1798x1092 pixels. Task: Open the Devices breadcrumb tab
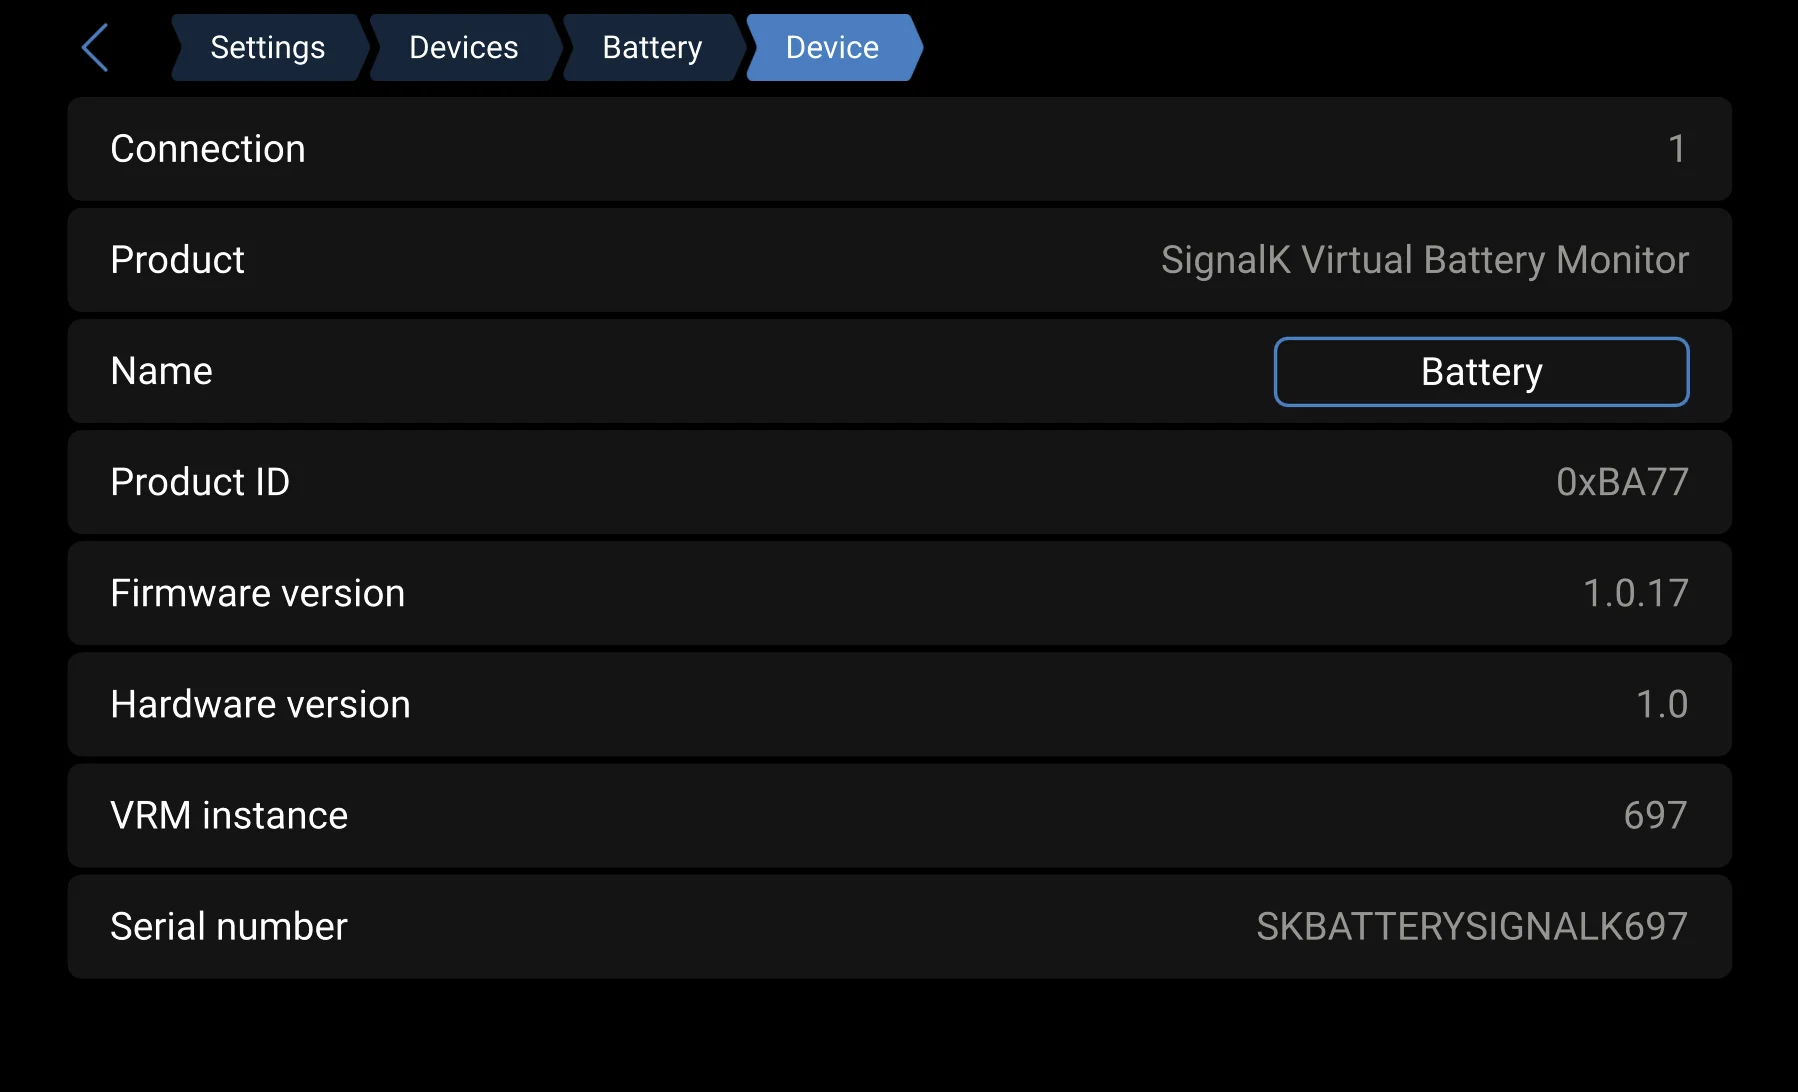click(462, 47)
